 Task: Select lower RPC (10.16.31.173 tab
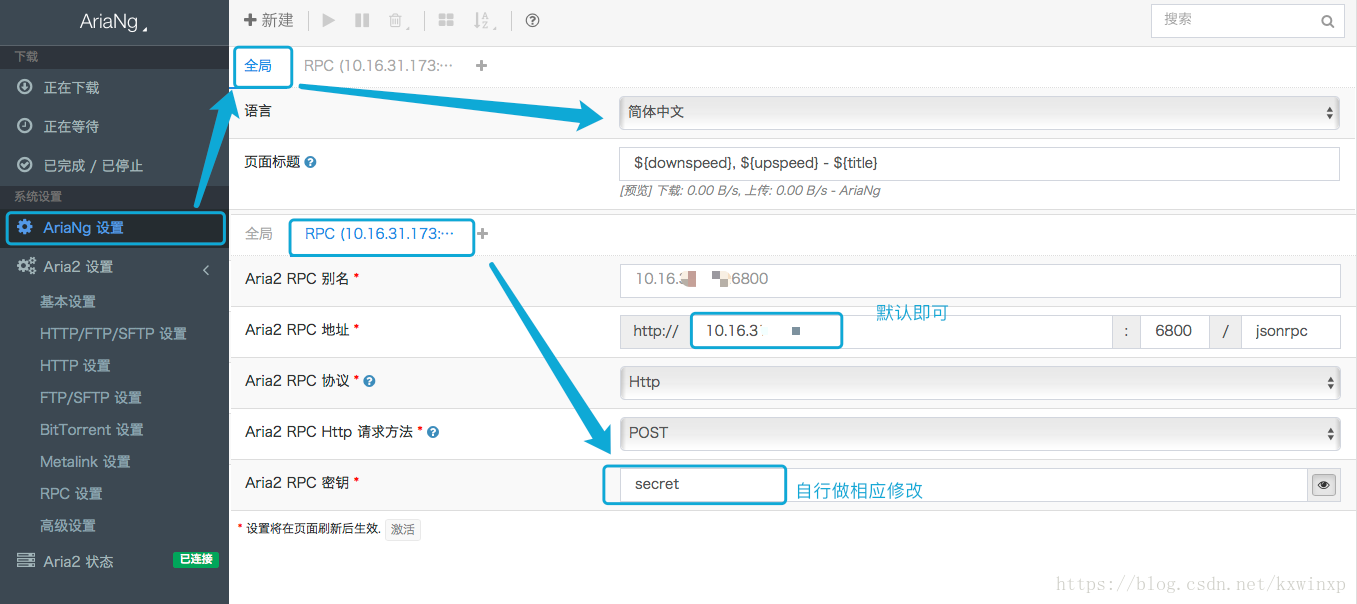coord(379,234)
